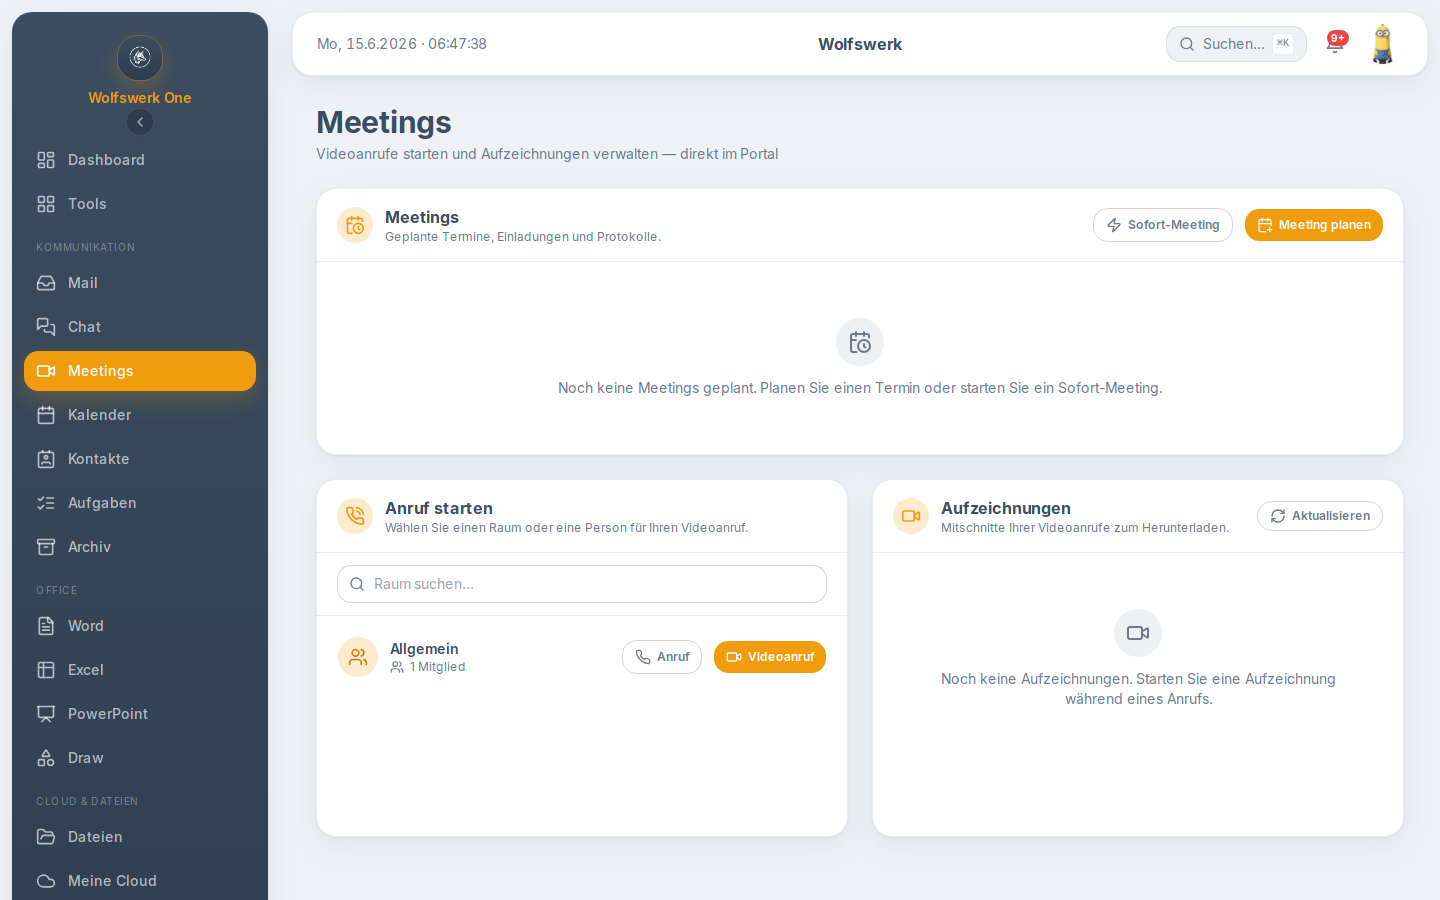
Task: Click the Excel sheet icon
Action: [x=46, y=670]
